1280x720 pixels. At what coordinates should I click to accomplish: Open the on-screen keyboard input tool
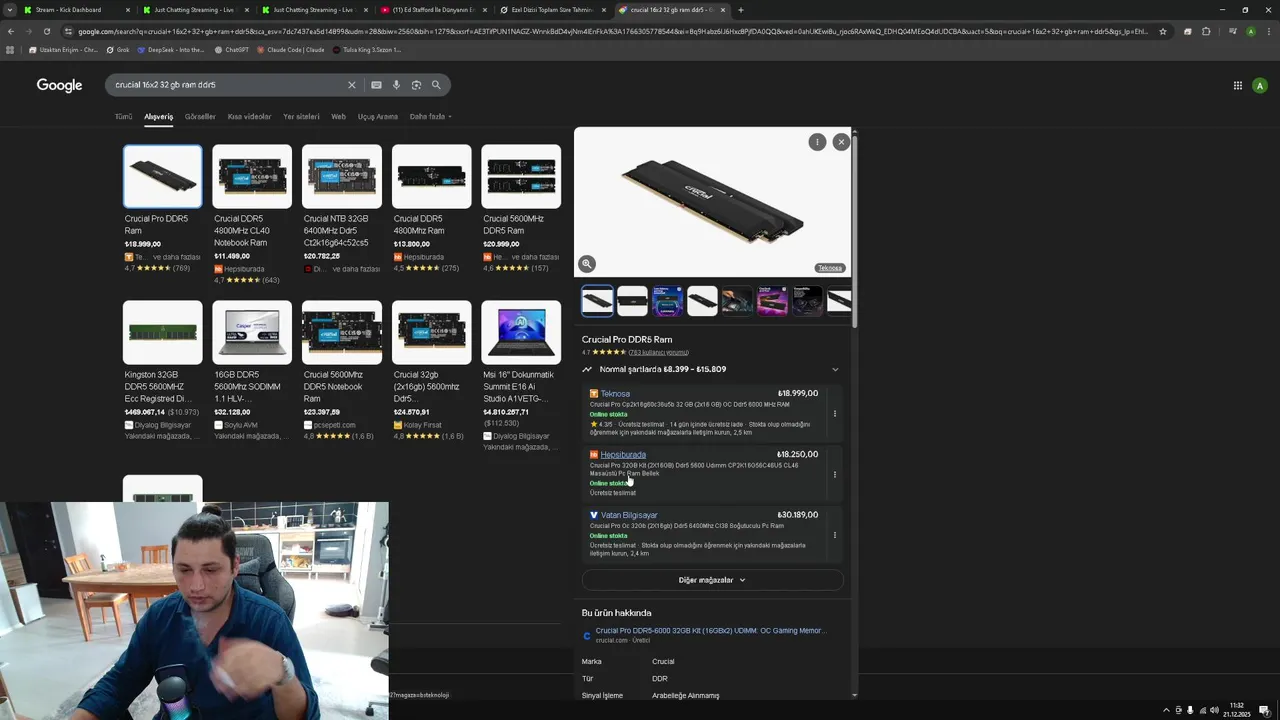pyautogui.click(x=376, y=85)
